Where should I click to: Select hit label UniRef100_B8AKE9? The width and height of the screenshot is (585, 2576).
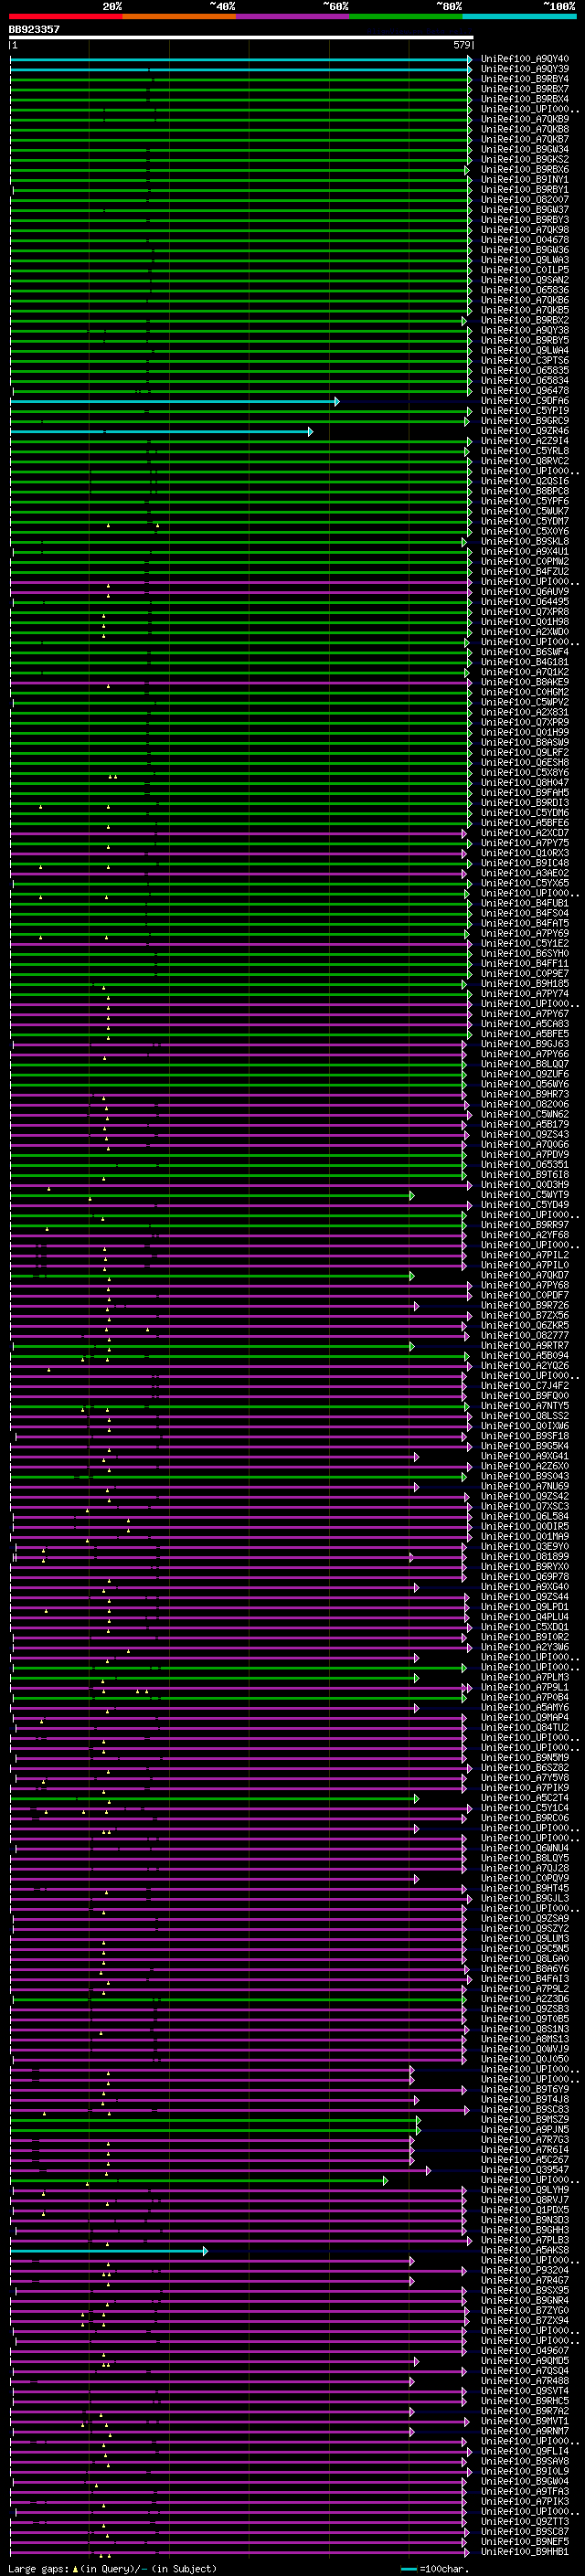524,682
